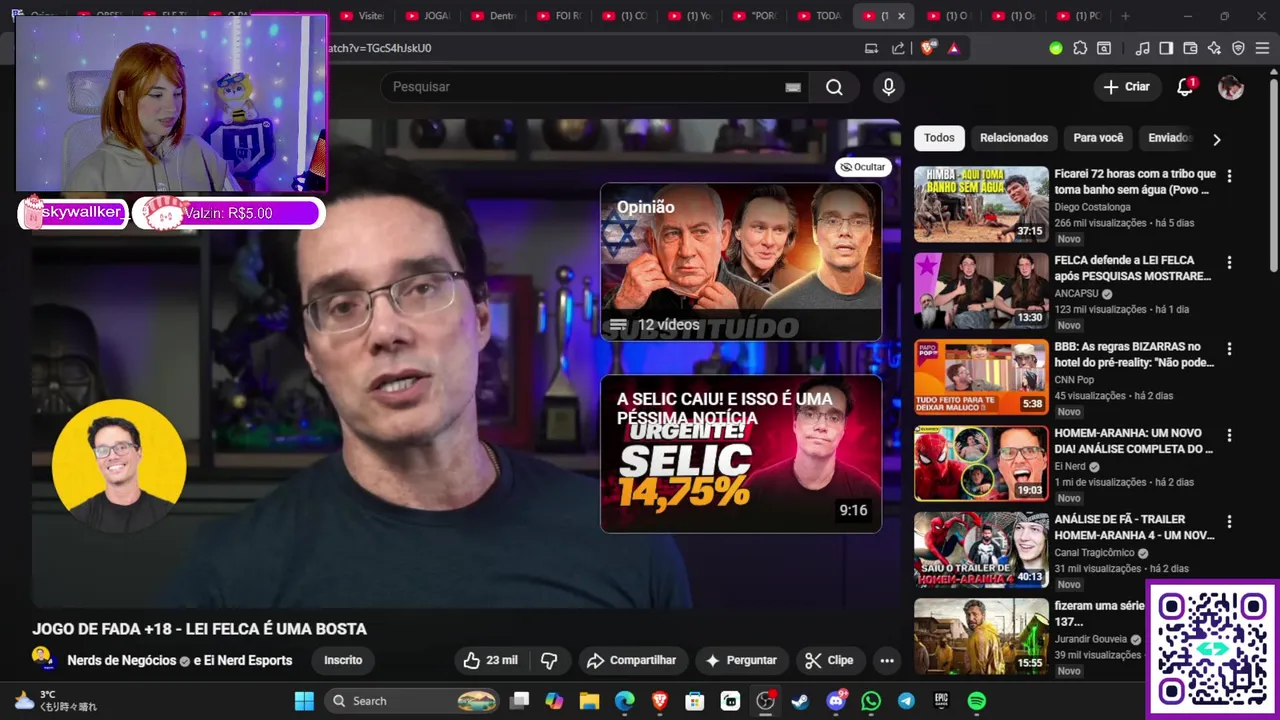Open Steam from the taskbar
The image size is (1280, 720).
(801, 701)
